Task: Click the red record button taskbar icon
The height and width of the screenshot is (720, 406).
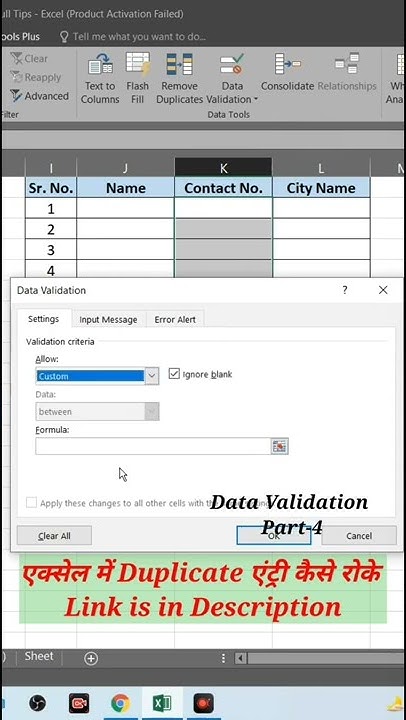Action: tap(203, 703)
